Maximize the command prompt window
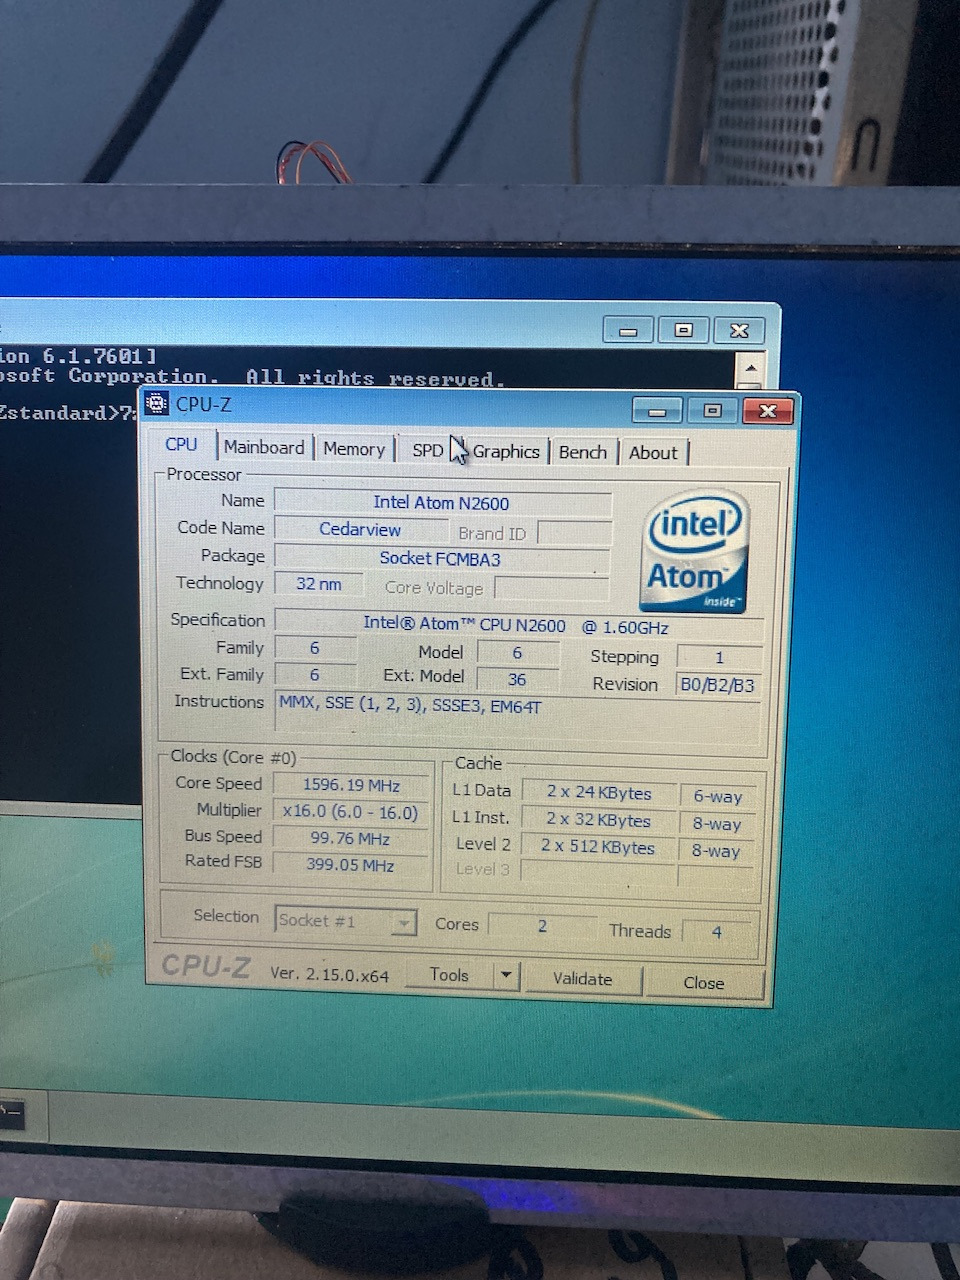Screen dimensions: 960x1280 click(683, 331)
